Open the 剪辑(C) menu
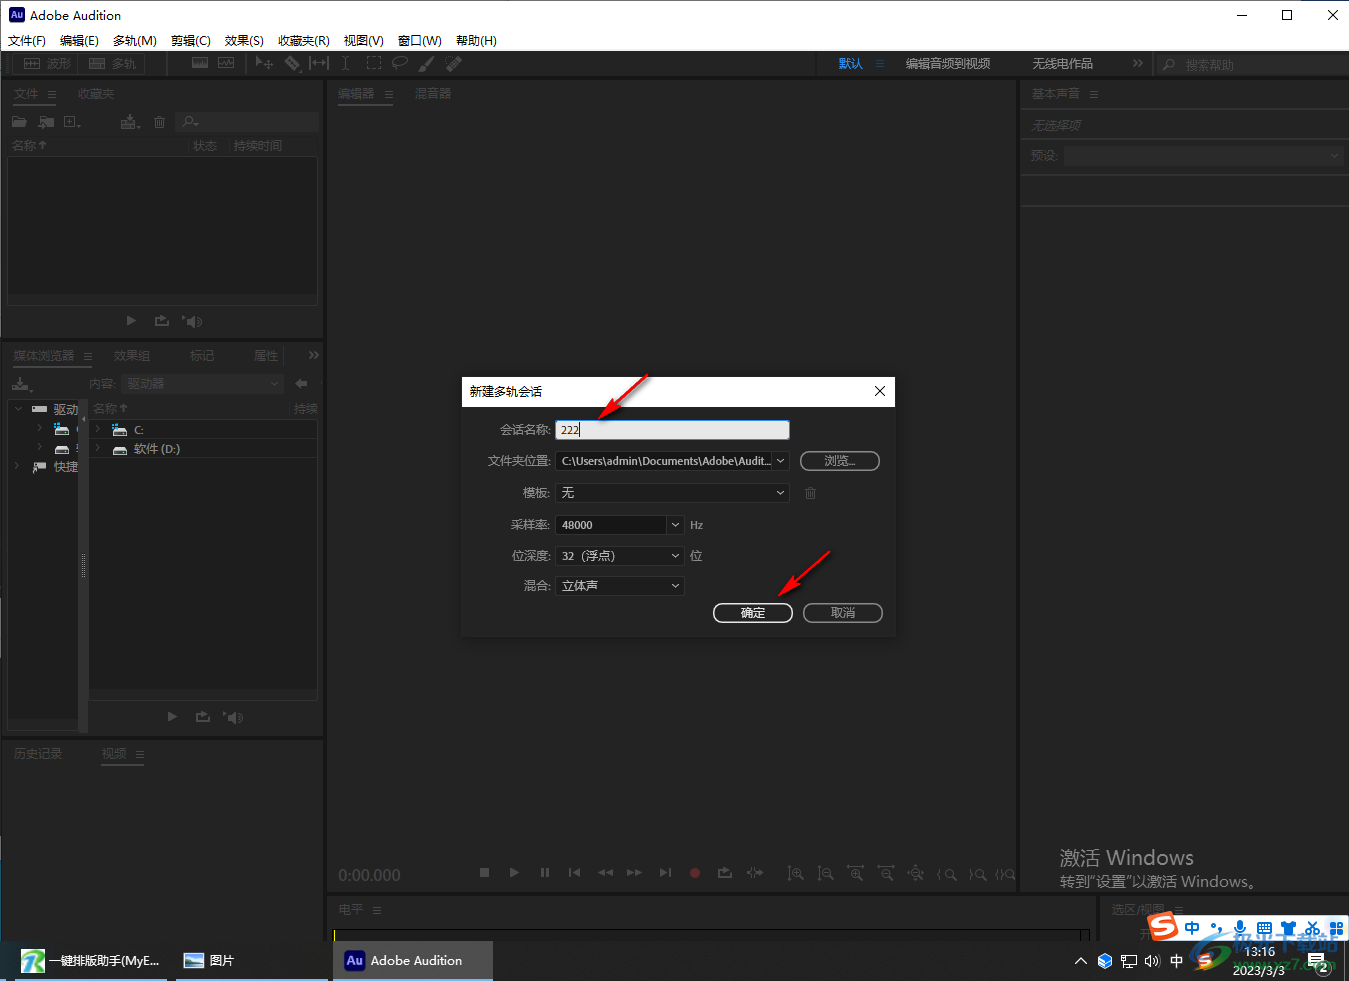This screenshot has height=981, width=1349. click(x=191, y=41)
